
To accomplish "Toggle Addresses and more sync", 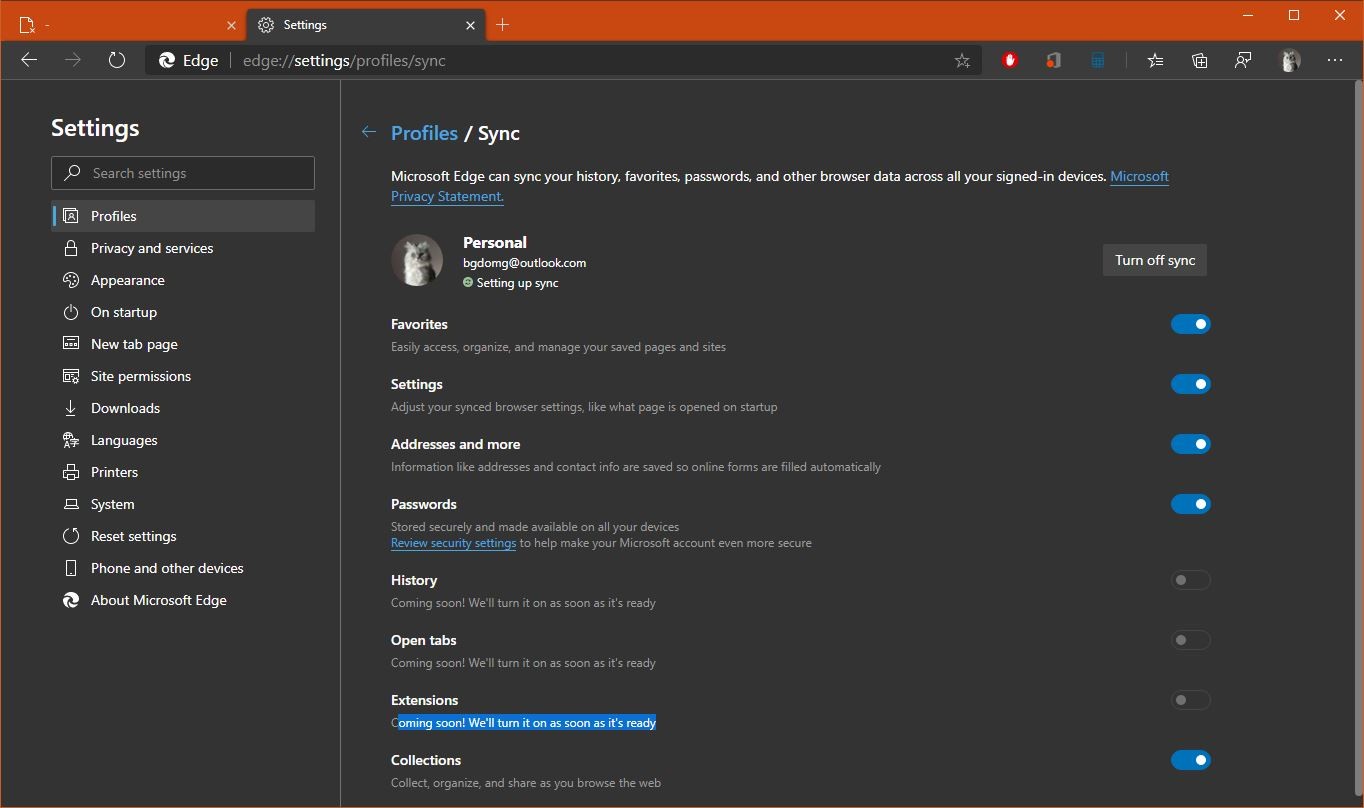I will coord(1191,444).
